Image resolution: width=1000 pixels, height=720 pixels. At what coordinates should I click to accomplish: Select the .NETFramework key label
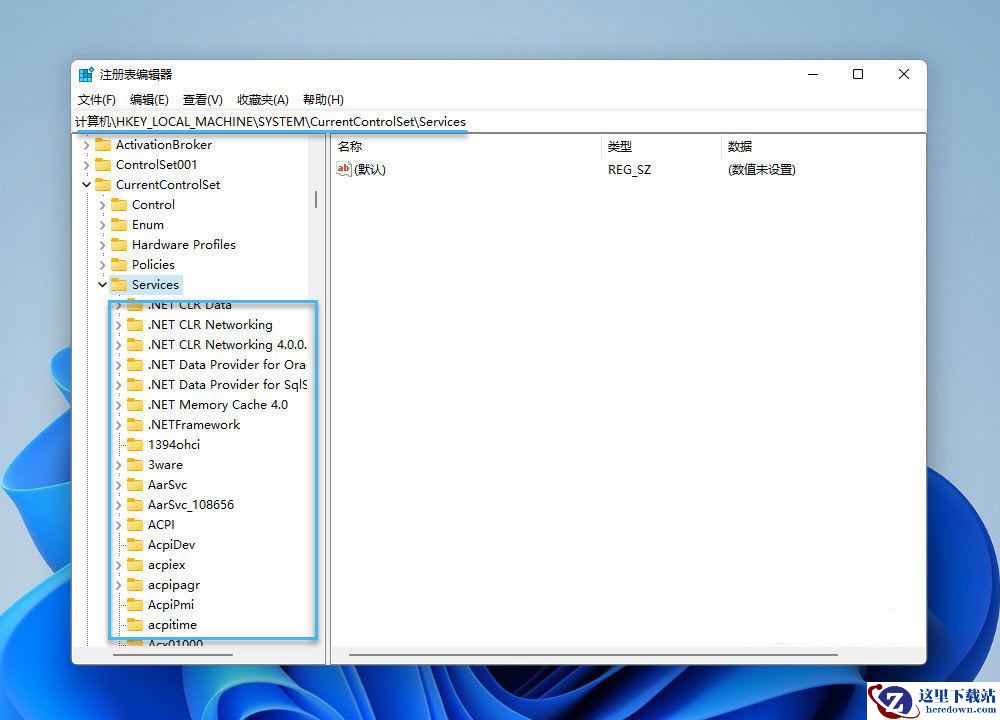[194, 425]
